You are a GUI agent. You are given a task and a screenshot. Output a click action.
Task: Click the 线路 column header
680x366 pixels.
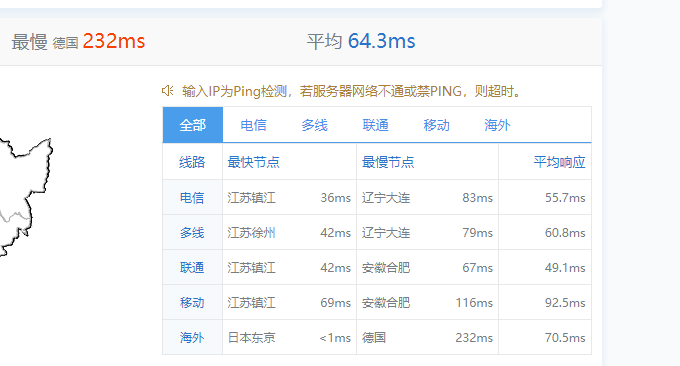coord(192,162)
